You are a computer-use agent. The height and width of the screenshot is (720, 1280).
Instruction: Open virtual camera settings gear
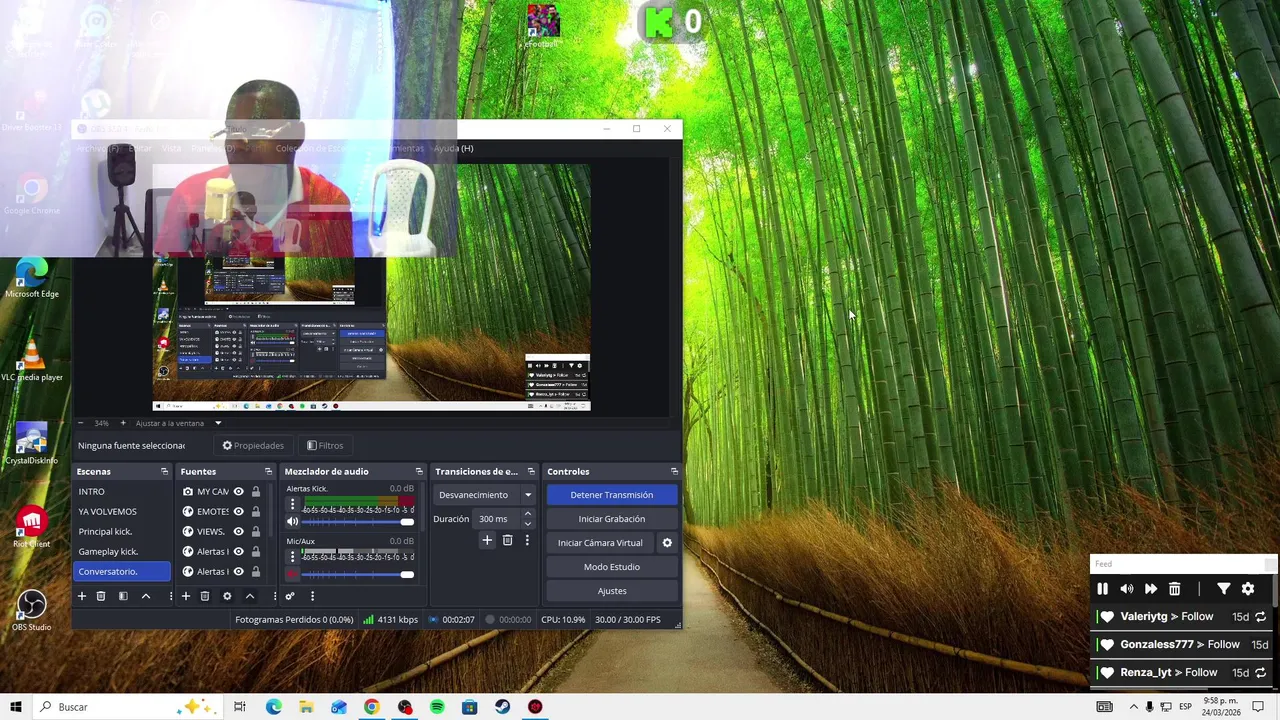tap(667, 543)
